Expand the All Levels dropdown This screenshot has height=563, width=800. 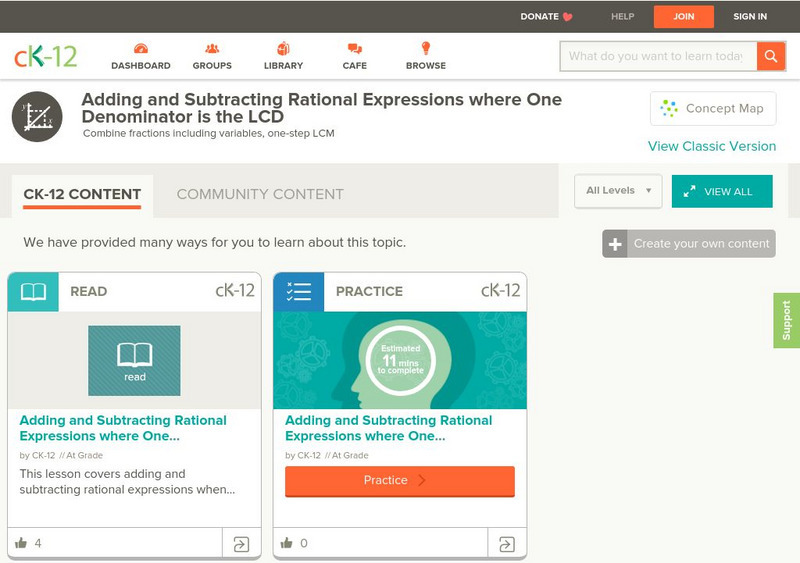click(x=618, y=191)
